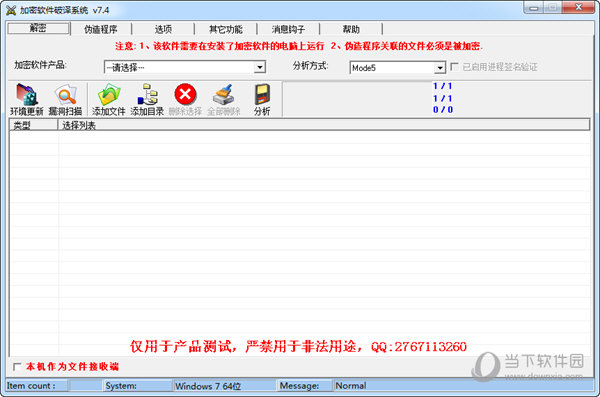This screenshot has height=397, width=600.
Task: Click the Windows 7 64位 status field
Action: click(224, 386)
